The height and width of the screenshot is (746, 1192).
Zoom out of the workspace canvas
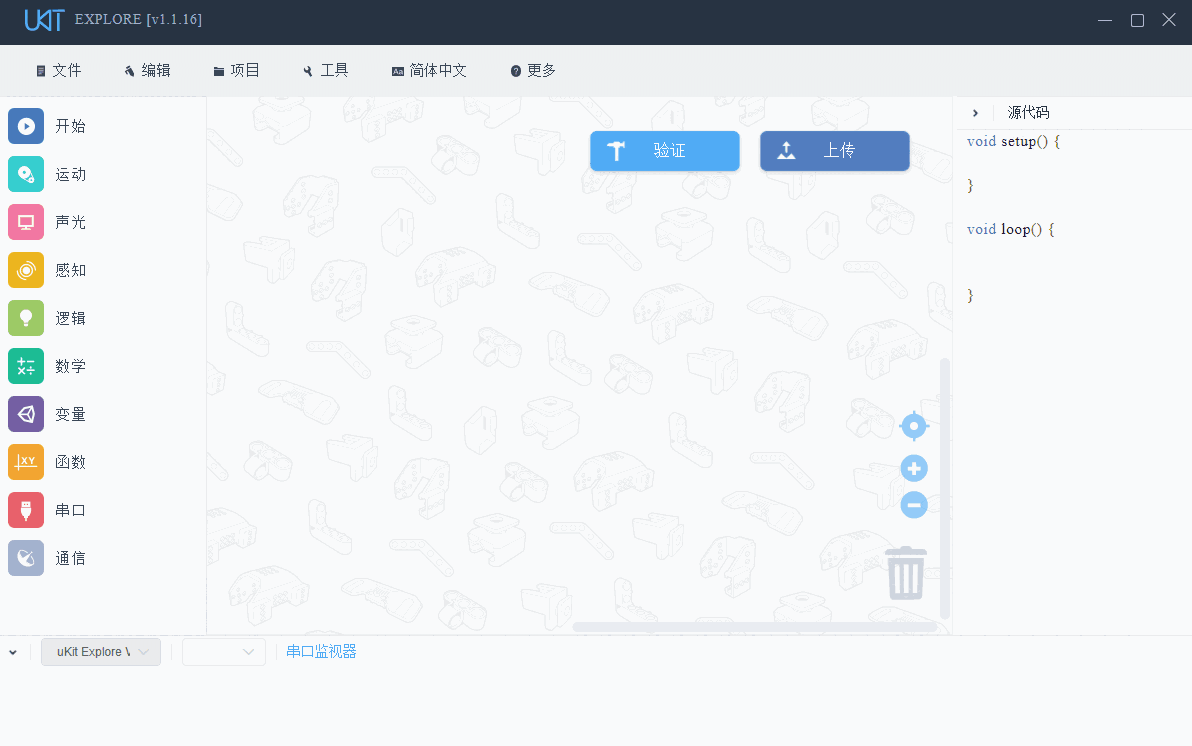913,505
